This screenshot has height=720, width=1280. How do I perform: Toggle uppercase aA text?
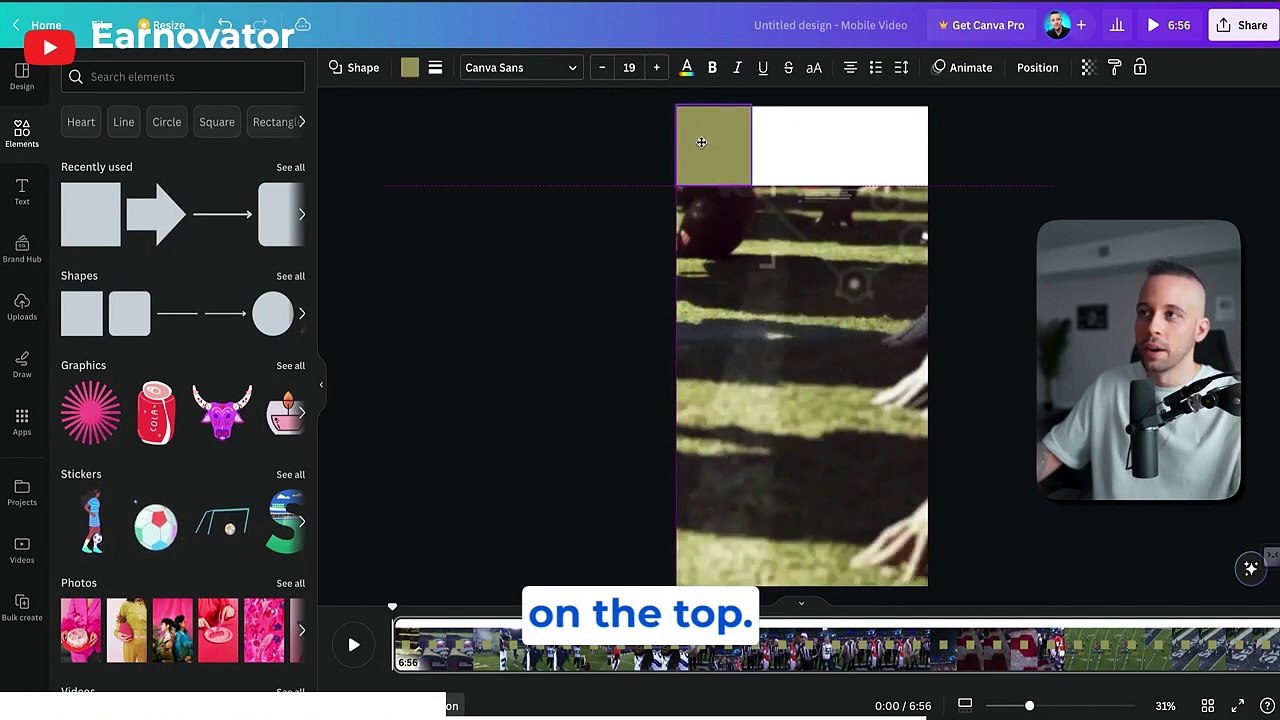coord(814,68)
